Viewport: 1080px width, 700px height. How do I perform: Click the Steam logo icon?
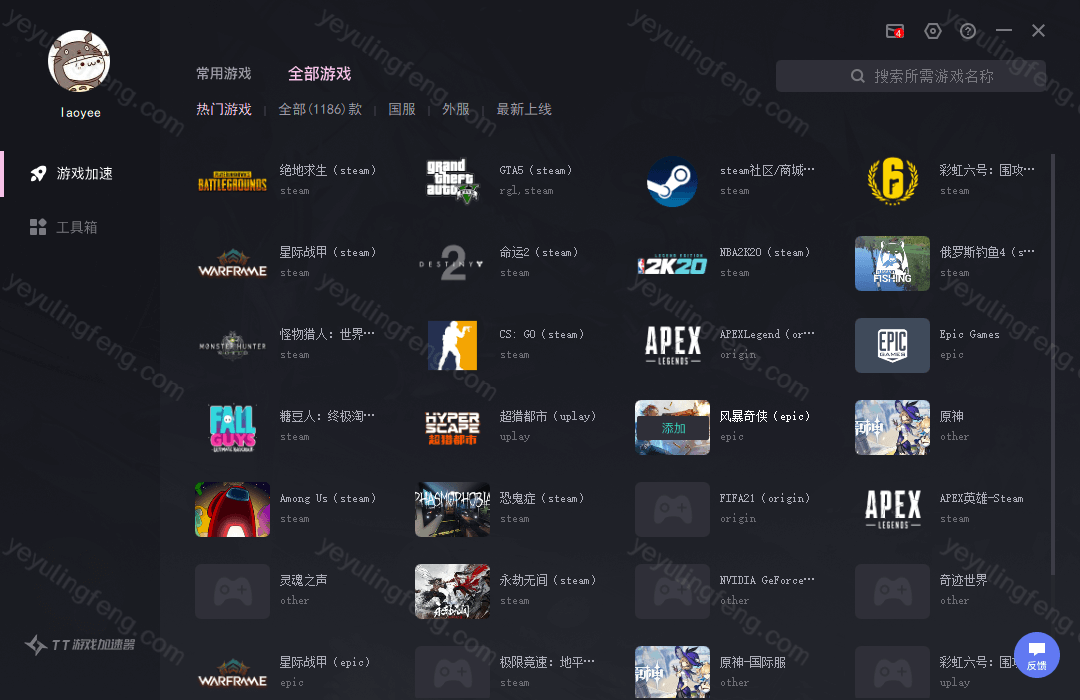tap(672, 181)
